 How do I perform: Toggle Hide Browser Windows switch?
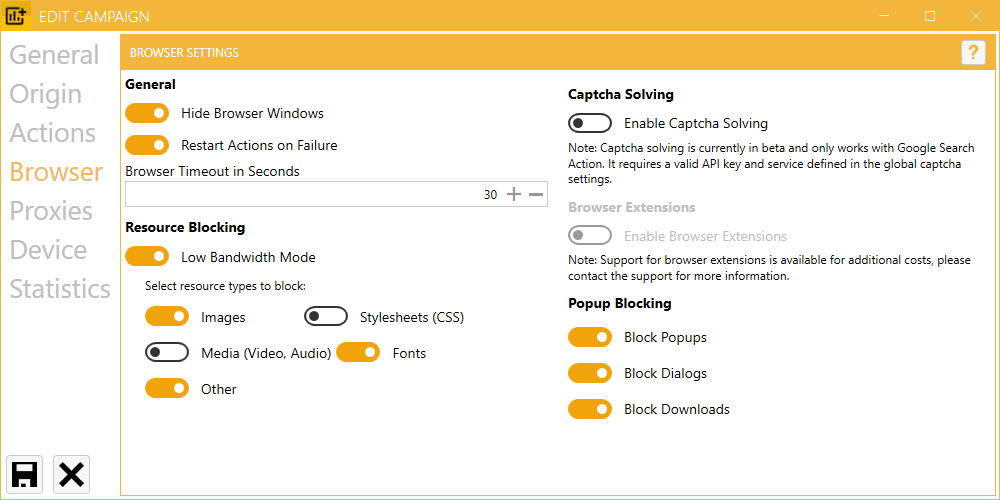coord(147,113)
